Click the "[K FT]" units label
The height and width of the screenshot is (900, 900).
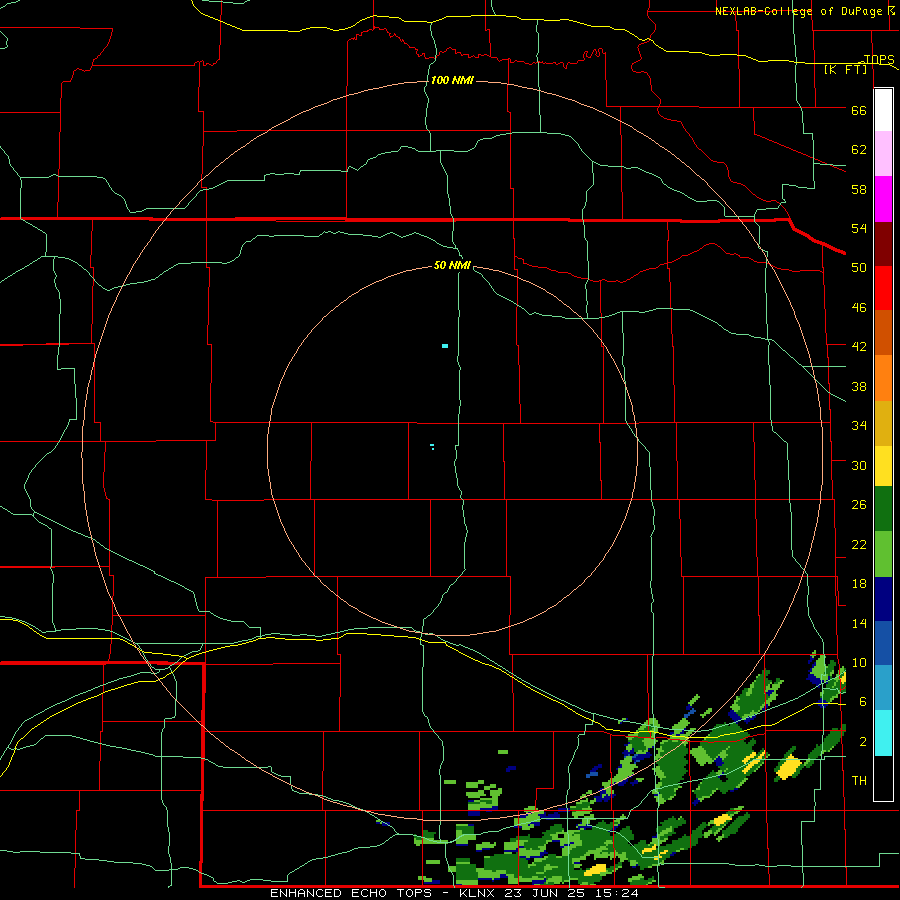(x=845, y=69)
